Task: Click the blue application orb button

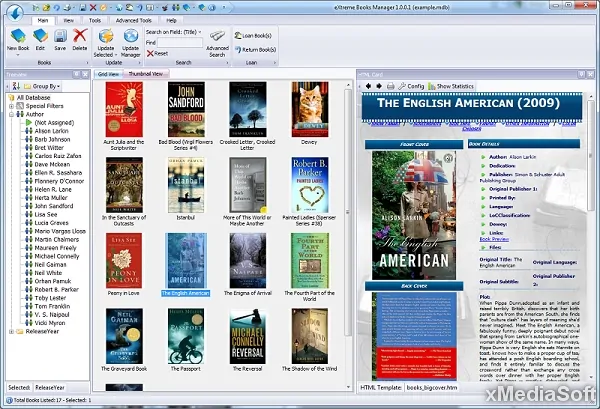Action: click(x=15, y=12)
